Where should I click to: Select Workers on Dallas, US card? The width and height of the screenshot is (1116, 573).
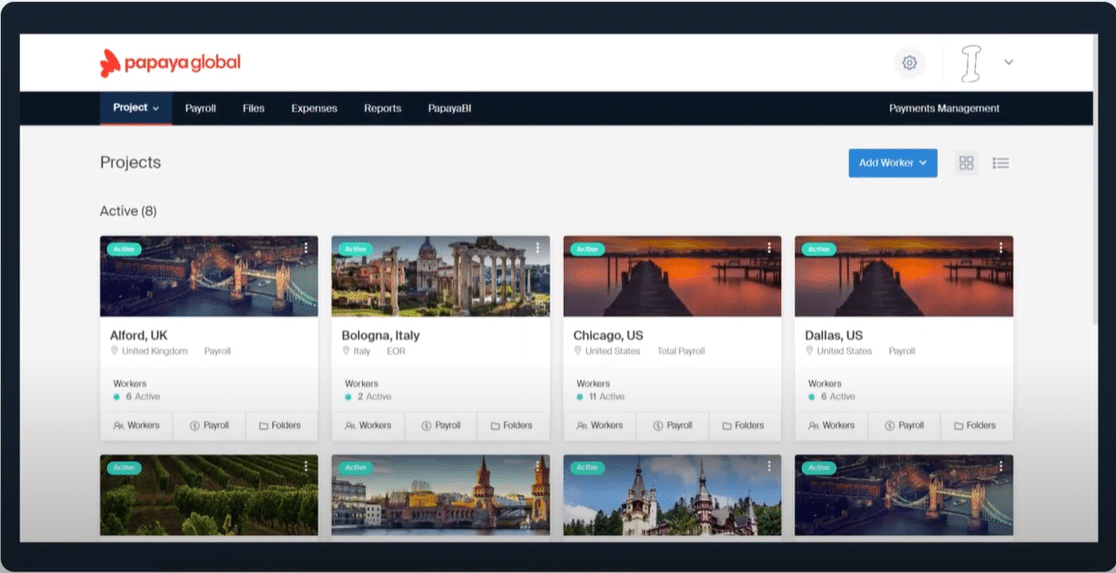(x=831, y=426)
